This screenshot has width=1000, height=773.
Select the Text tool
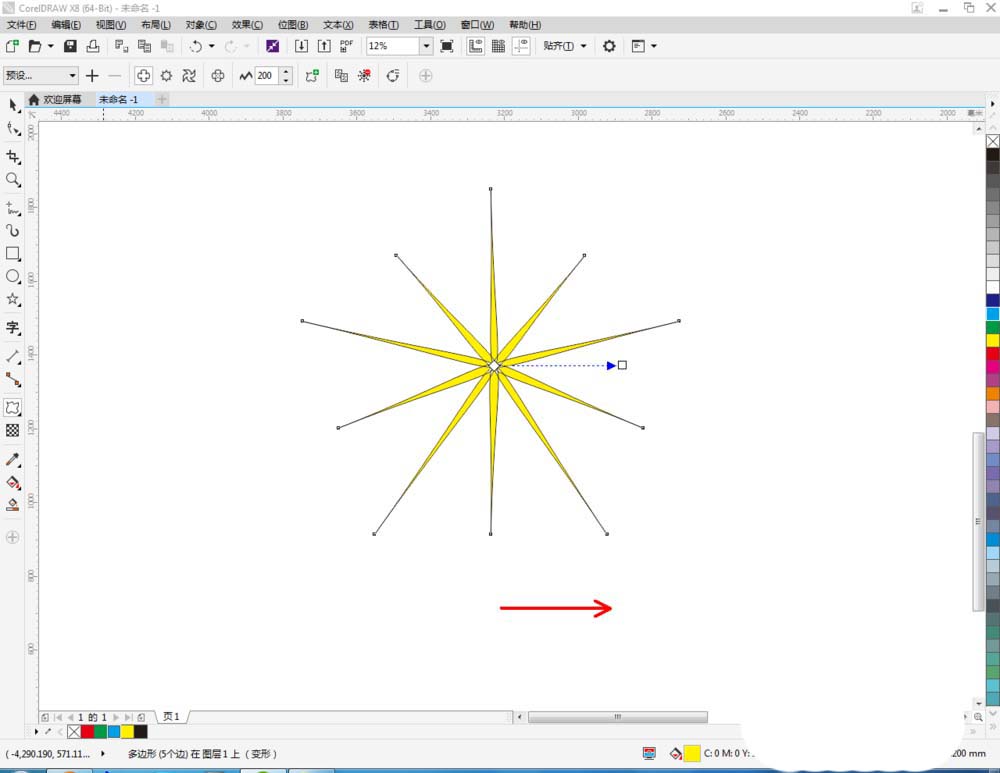pyautogui.click(x=13, y=328)
